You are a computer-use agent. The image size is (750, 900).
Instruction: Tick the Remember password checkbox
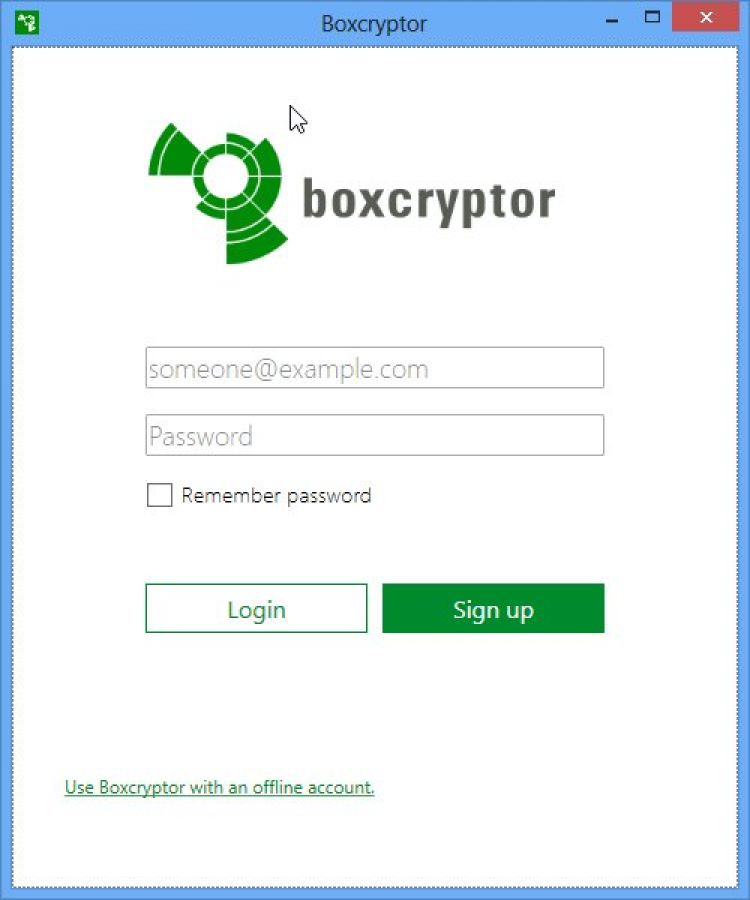click(160, 495)
